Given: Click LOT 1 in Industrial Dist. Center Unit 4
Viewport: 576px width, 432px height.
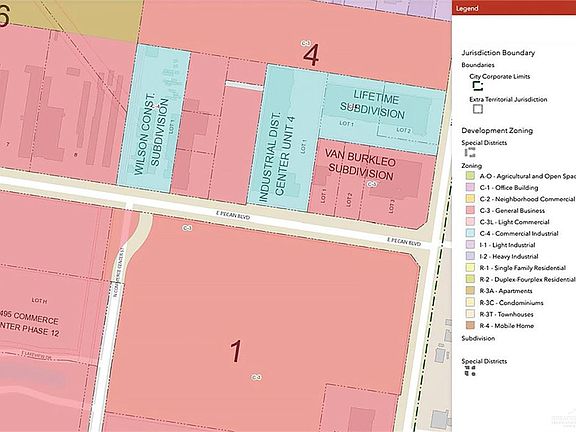Looking at the screenshot, I should click(304, 147).
